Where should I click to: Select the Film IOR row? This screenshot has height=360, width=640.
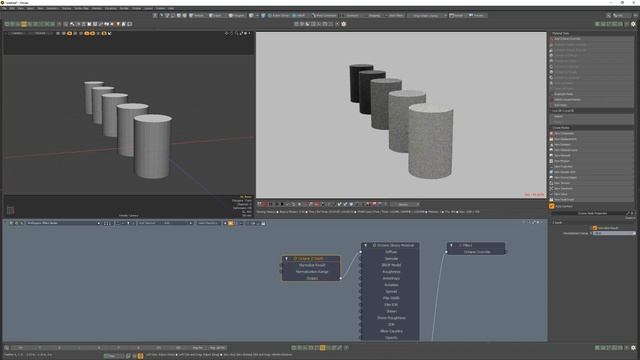click(391, 304)
